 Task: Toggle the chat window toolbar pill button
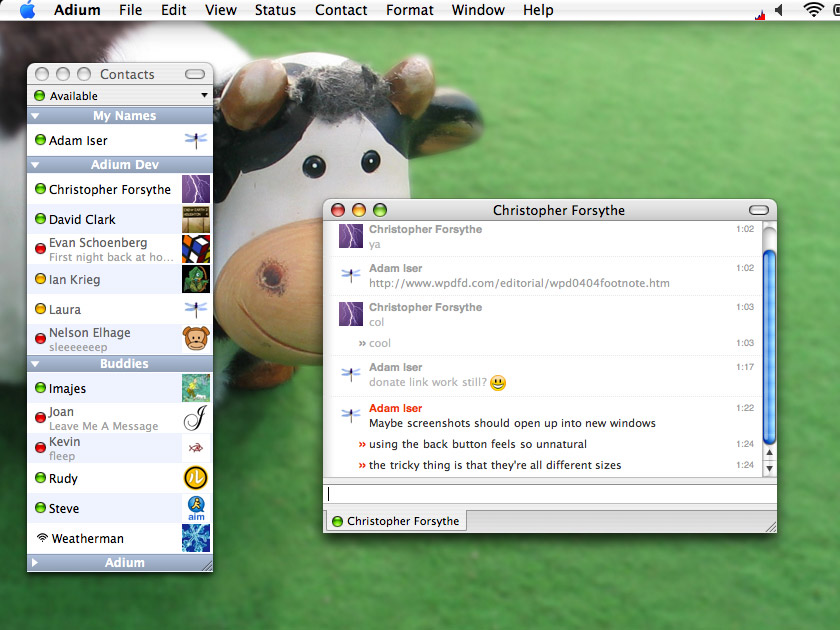click(759, 210)
